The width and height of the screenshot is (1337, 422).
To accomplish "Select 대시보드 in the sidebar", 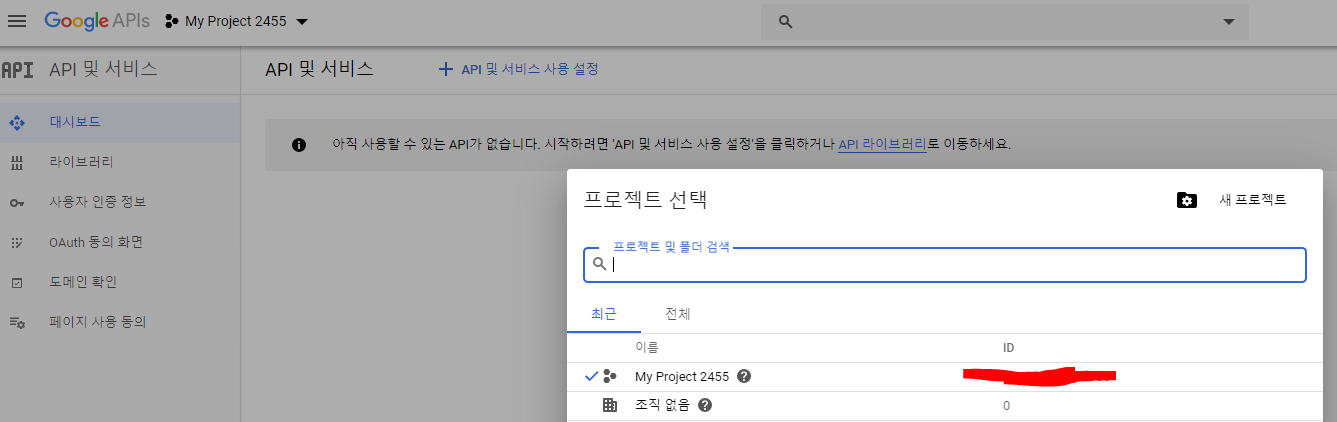I will (x=120, y=122).
